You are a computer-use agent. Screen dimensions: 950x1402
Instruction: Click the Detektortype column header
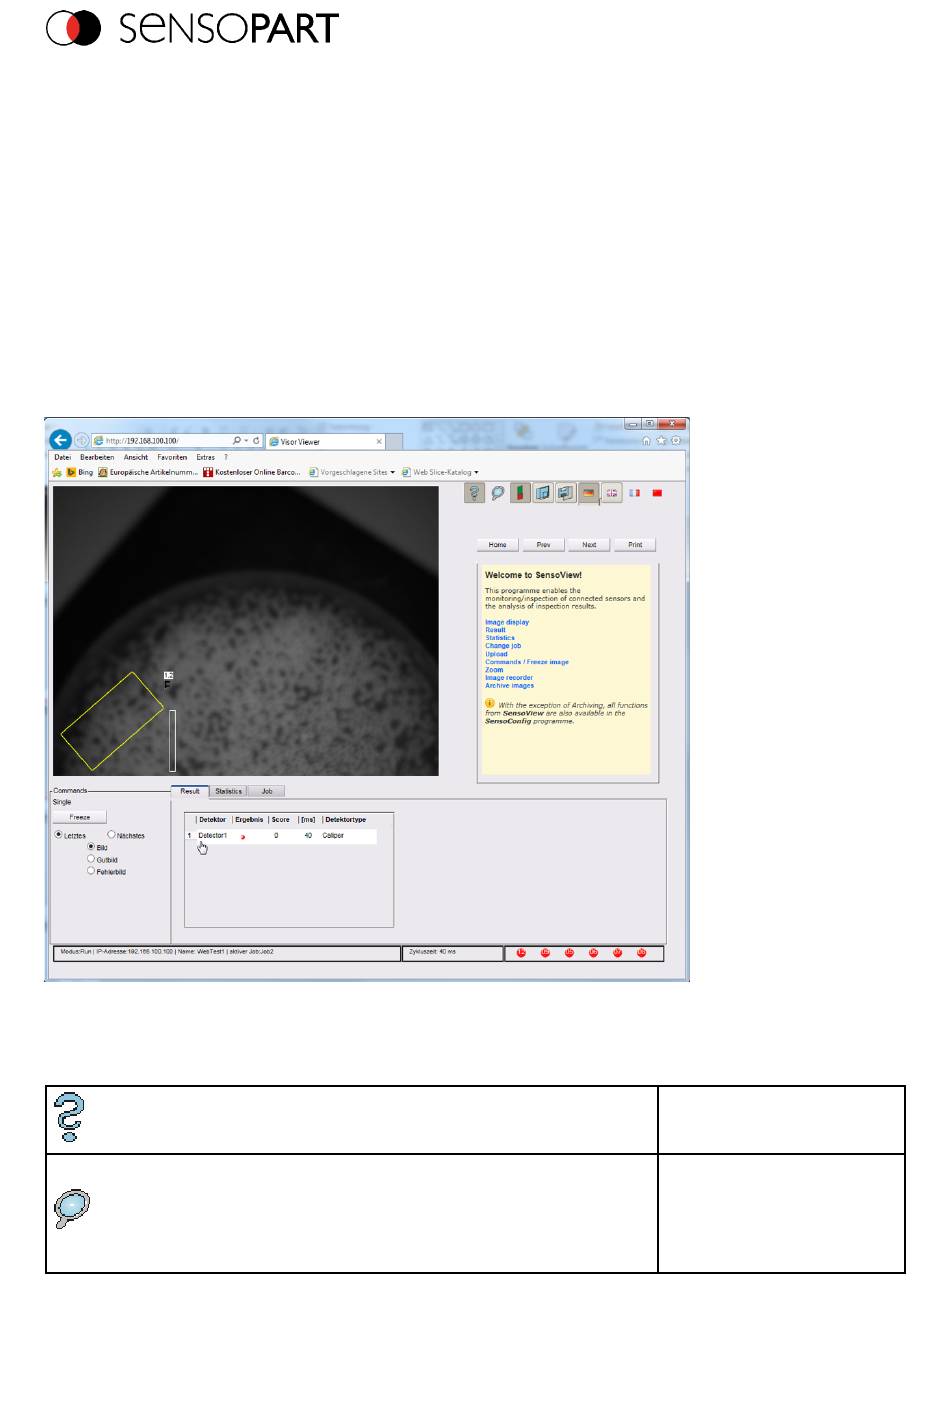[x=345, y=820]
